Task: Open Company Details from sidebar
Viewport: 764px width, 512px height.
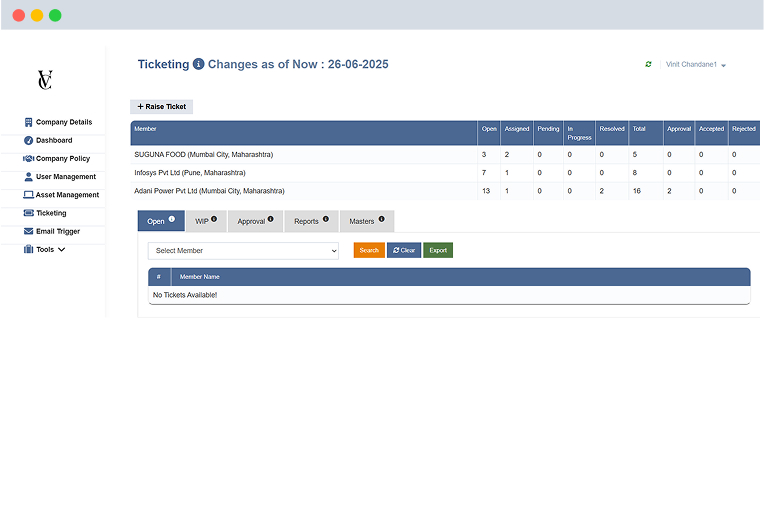Action: 64,122
